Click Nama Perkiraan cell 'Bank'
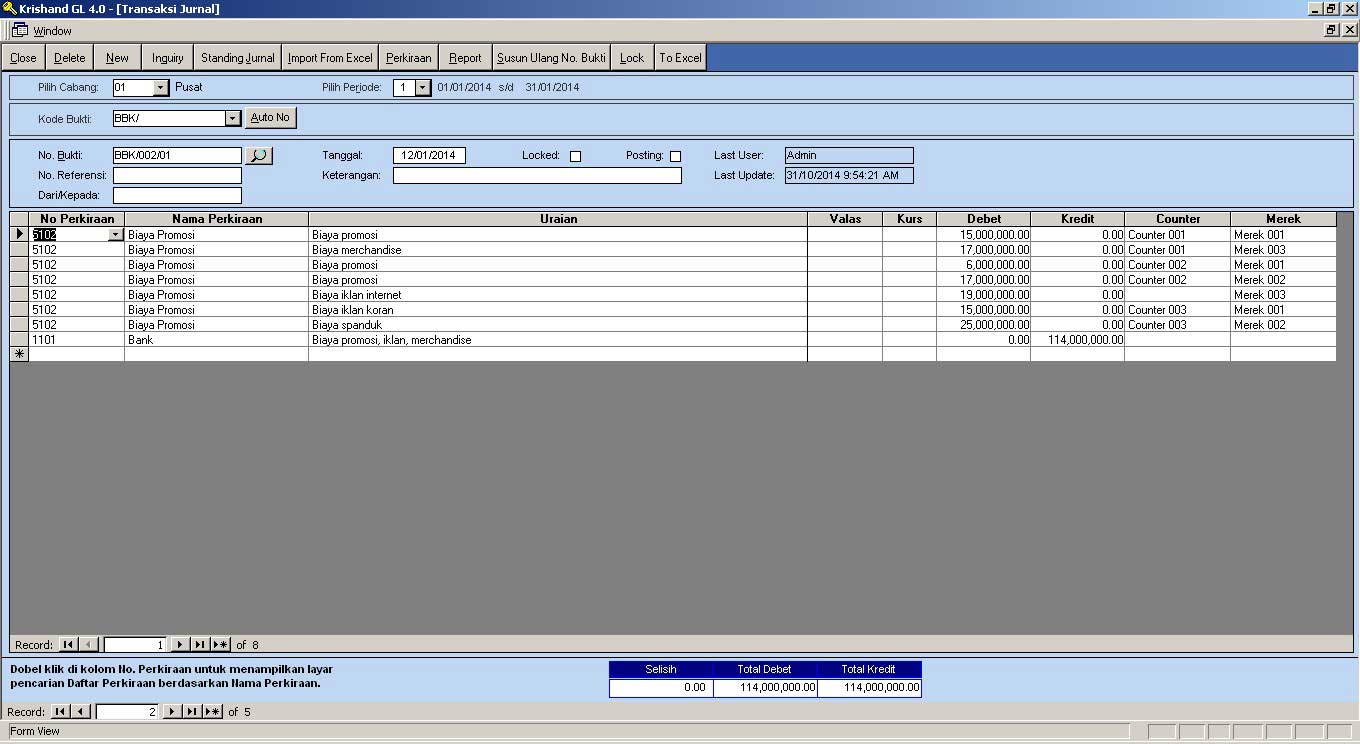This screenshot has width=1360, height=744. tap(217, 340)
